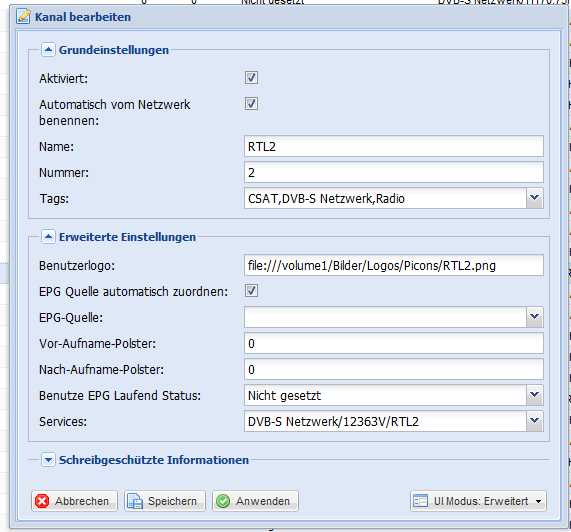Click the Benutze EPG Laufend Status label

120,395
